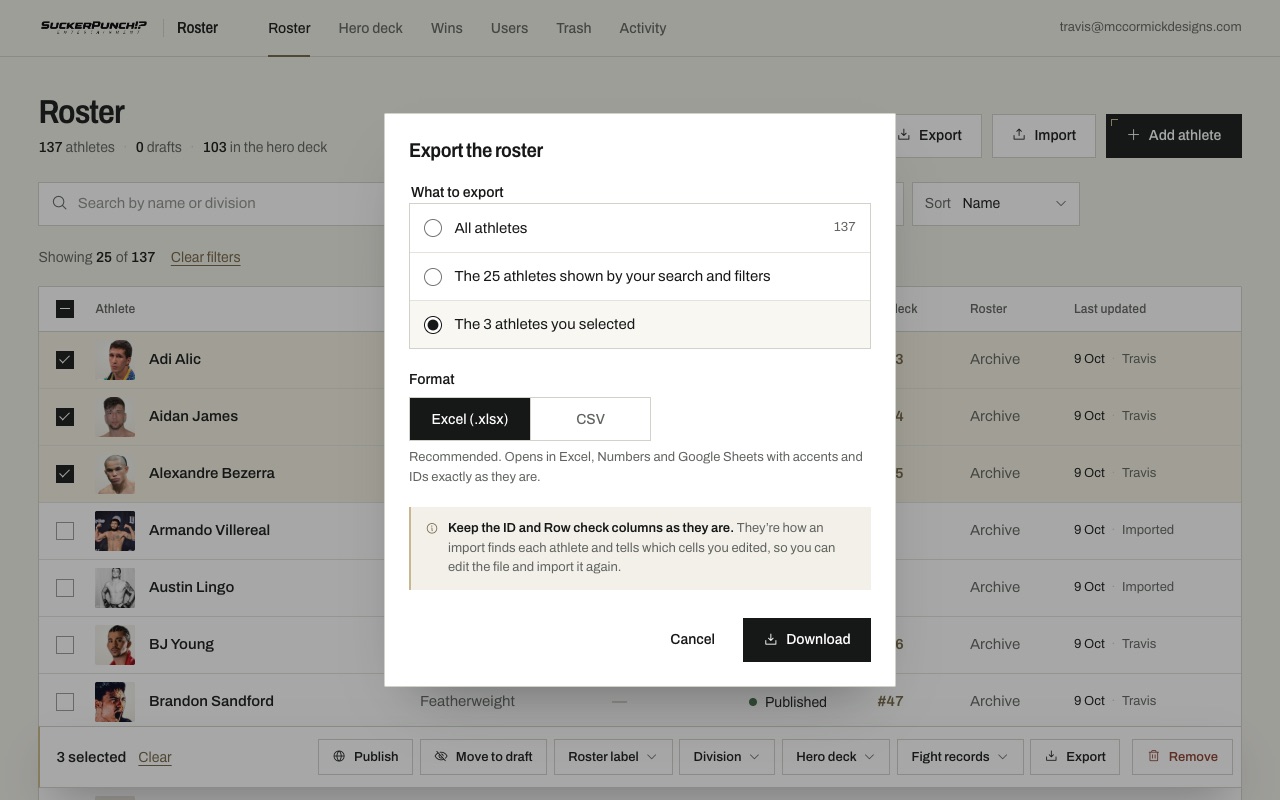Switch to the Wins tab
This screenshot has height=800, width=1280.
(x=446, y=28)
